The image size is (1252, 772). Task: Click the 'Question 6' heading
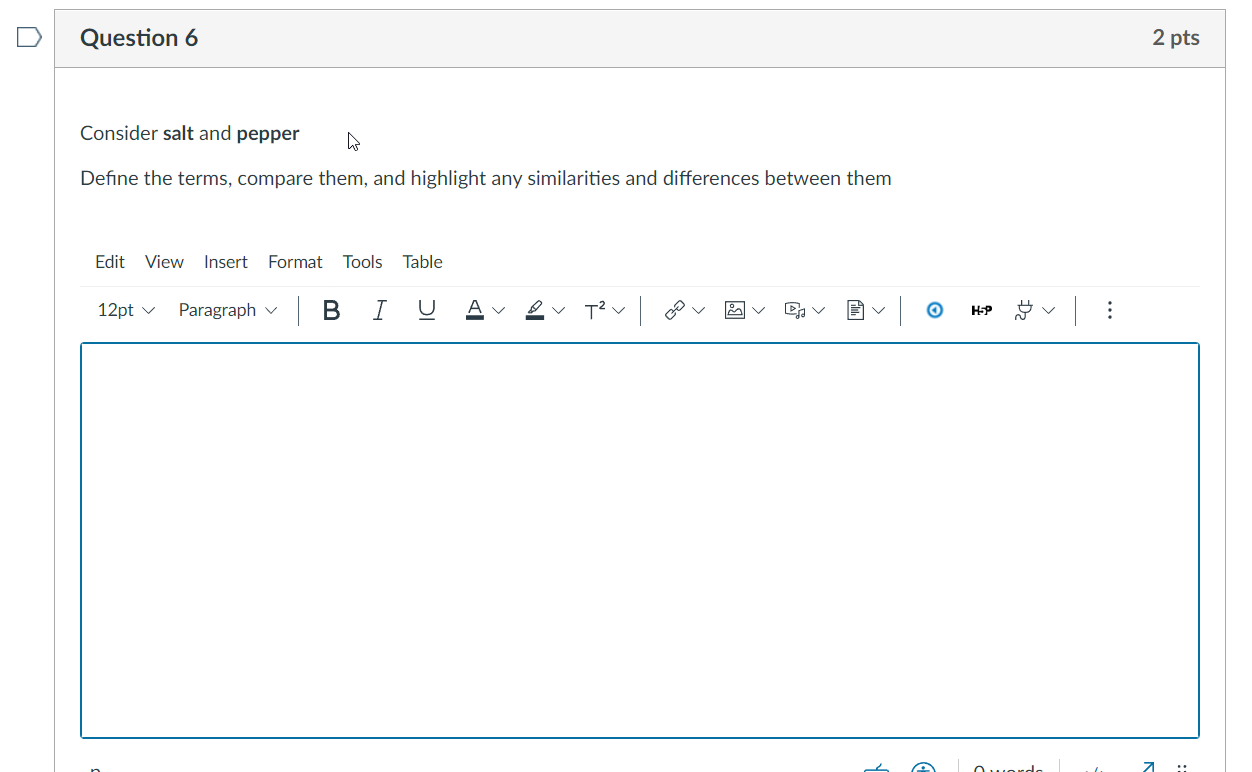(x=139, y=38)
